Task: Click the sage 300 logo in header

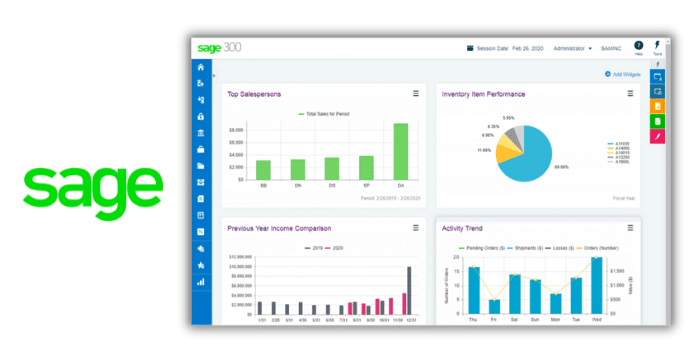Action: pos(219,48)
